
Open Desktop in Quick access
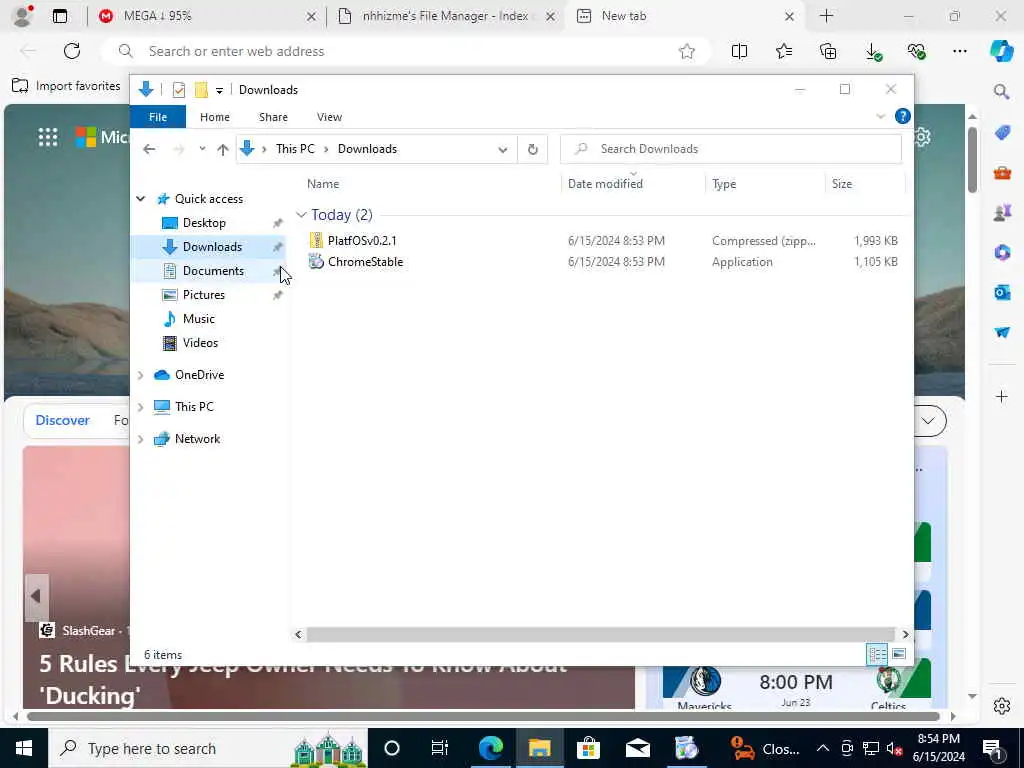[204, 223]
